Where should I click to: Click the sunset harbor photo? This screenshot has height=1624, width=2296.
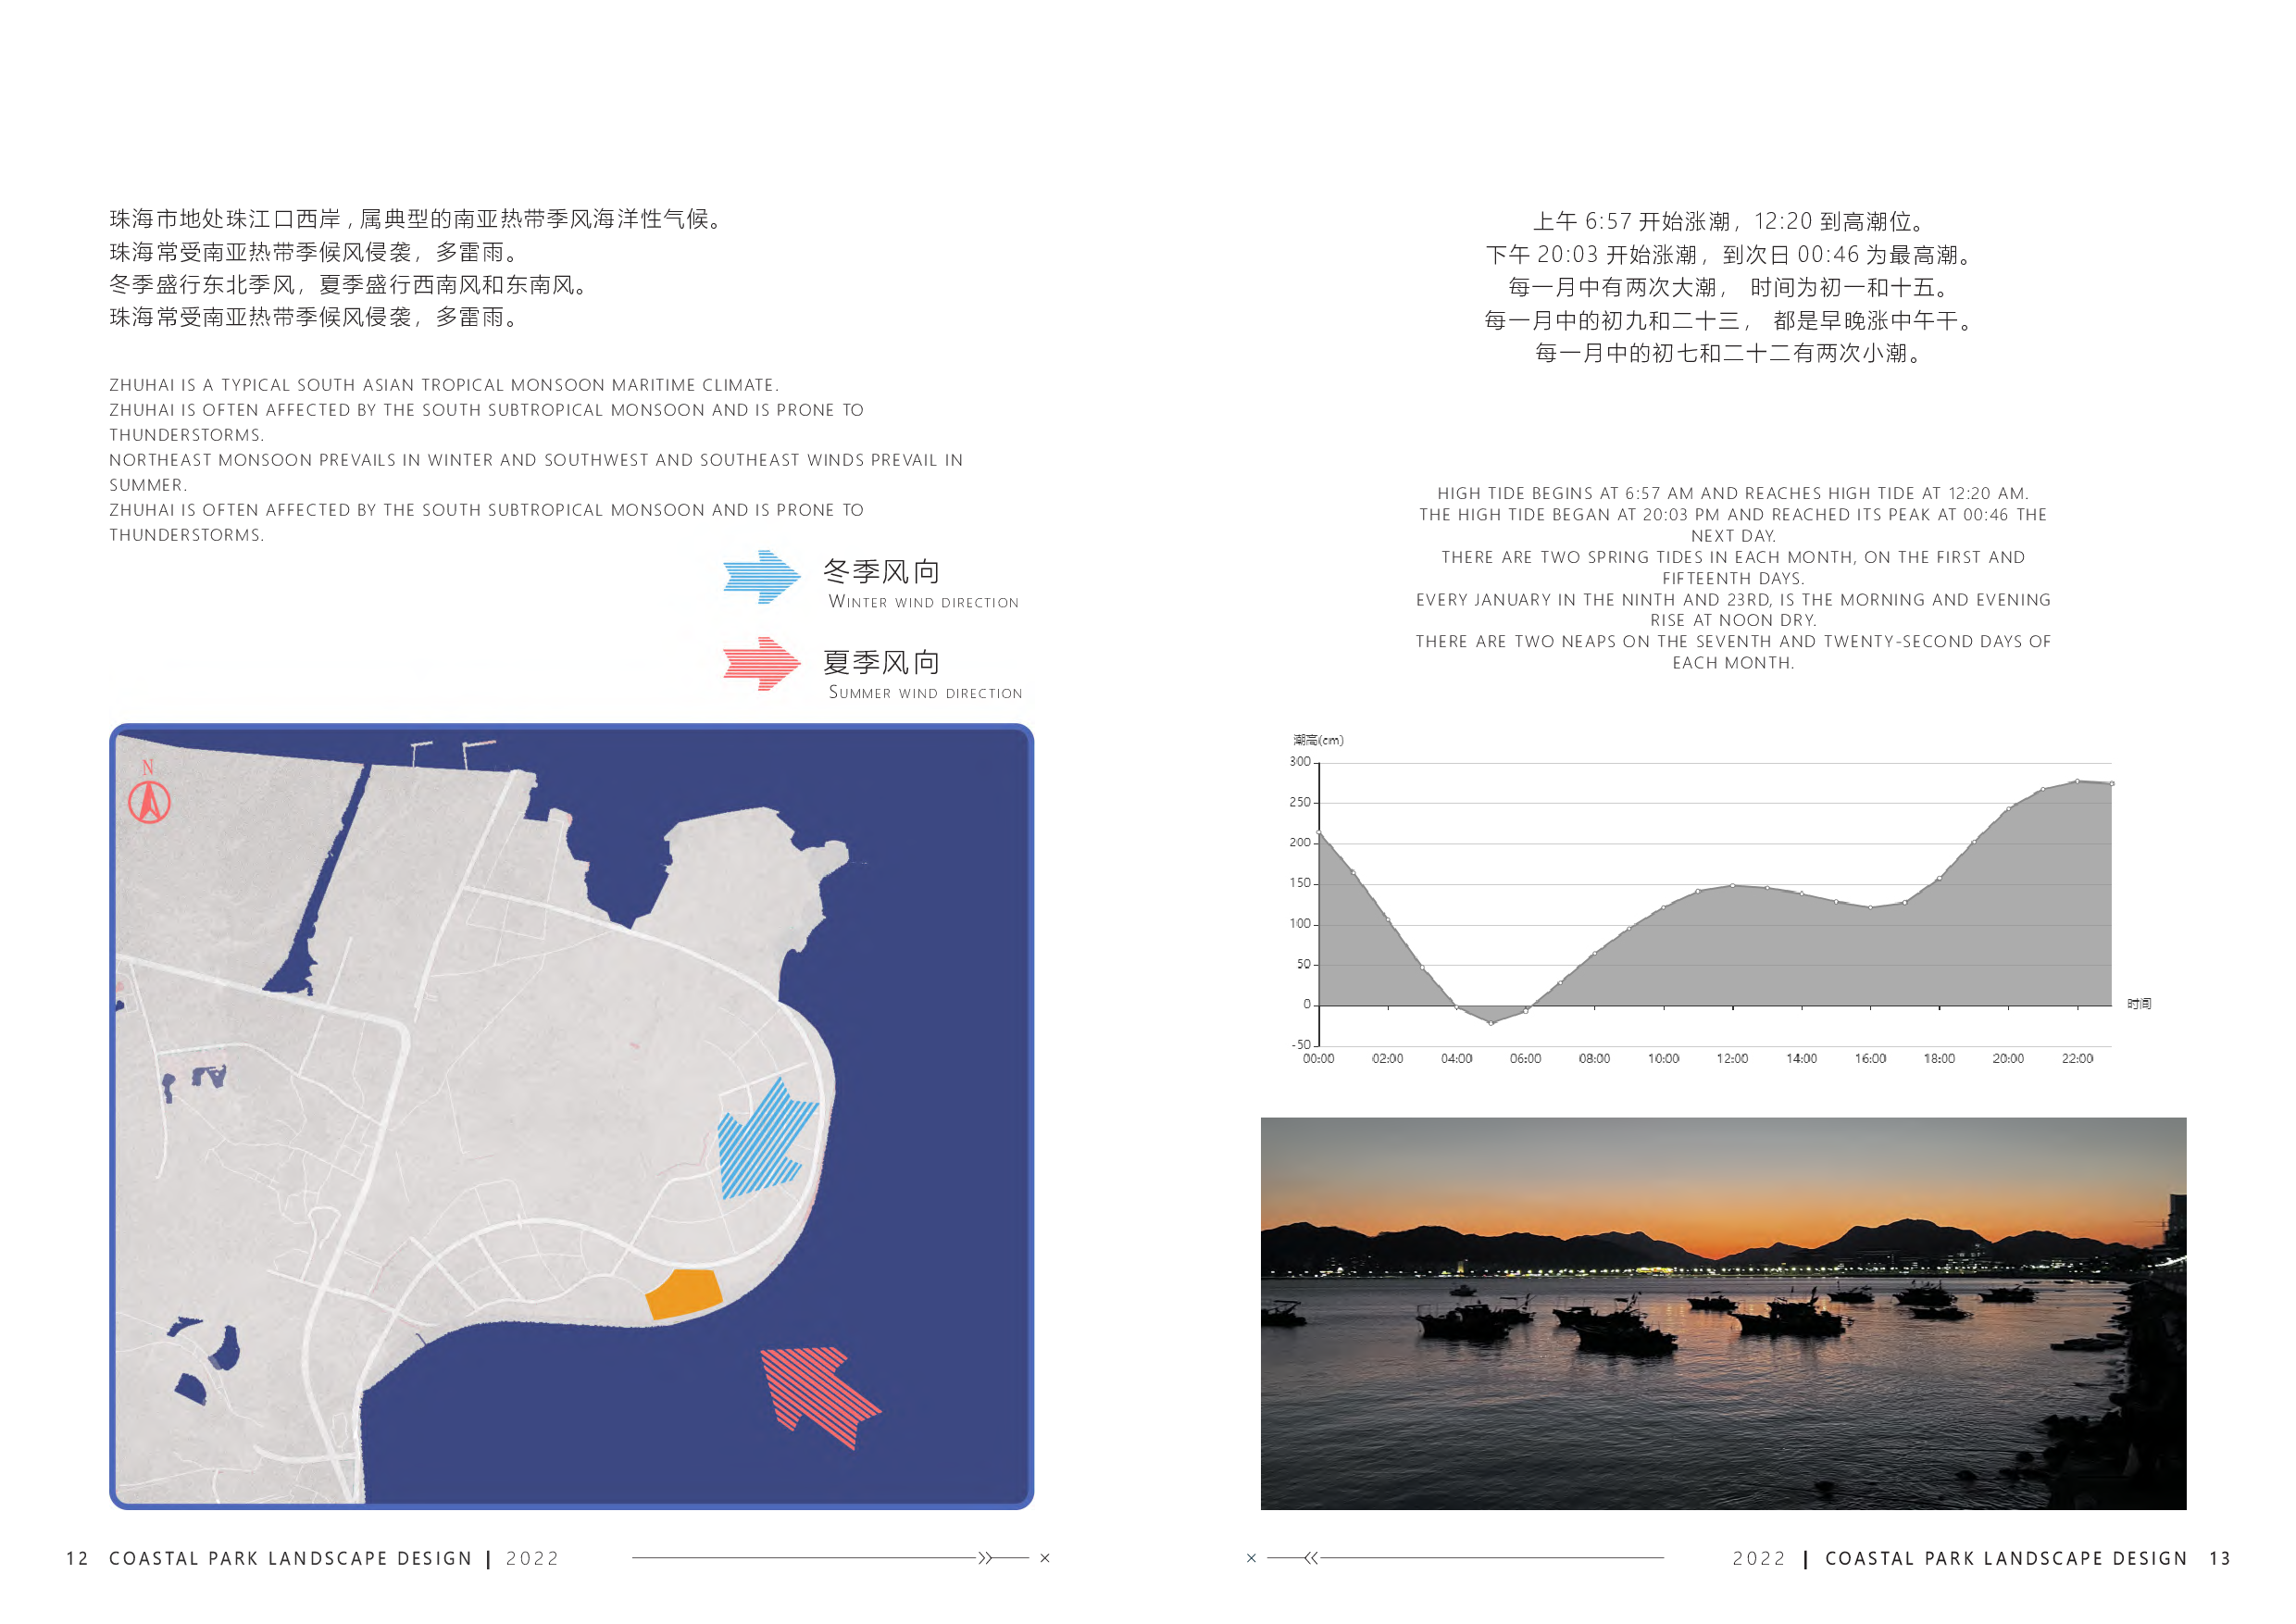click(x=1722, y=1312)
